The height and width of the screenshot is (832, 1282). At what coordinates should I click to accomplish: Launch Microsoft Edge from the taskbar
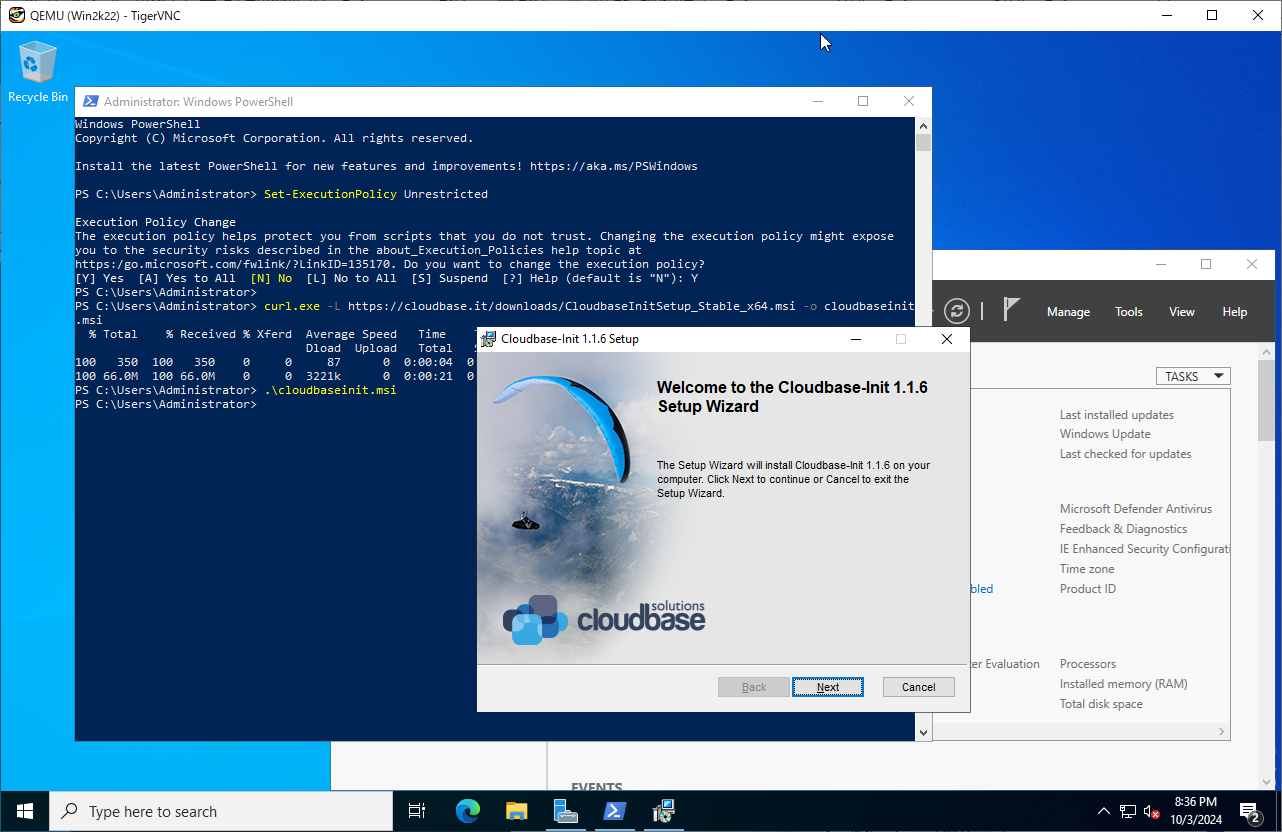click(x=467, y=811)
